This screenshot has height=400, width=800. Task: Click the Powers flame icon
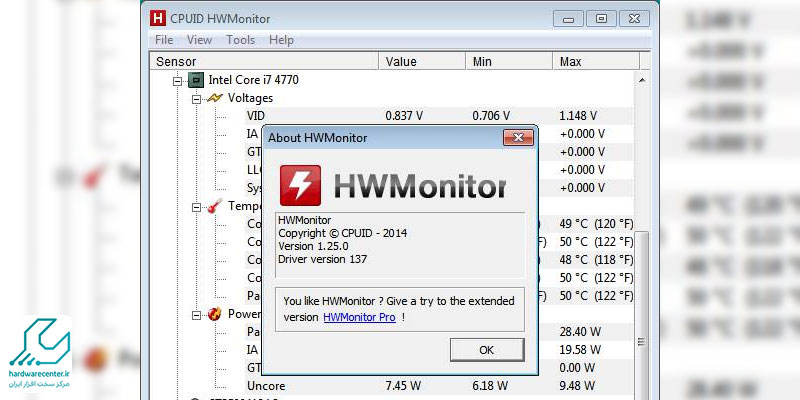coord(214,314)
